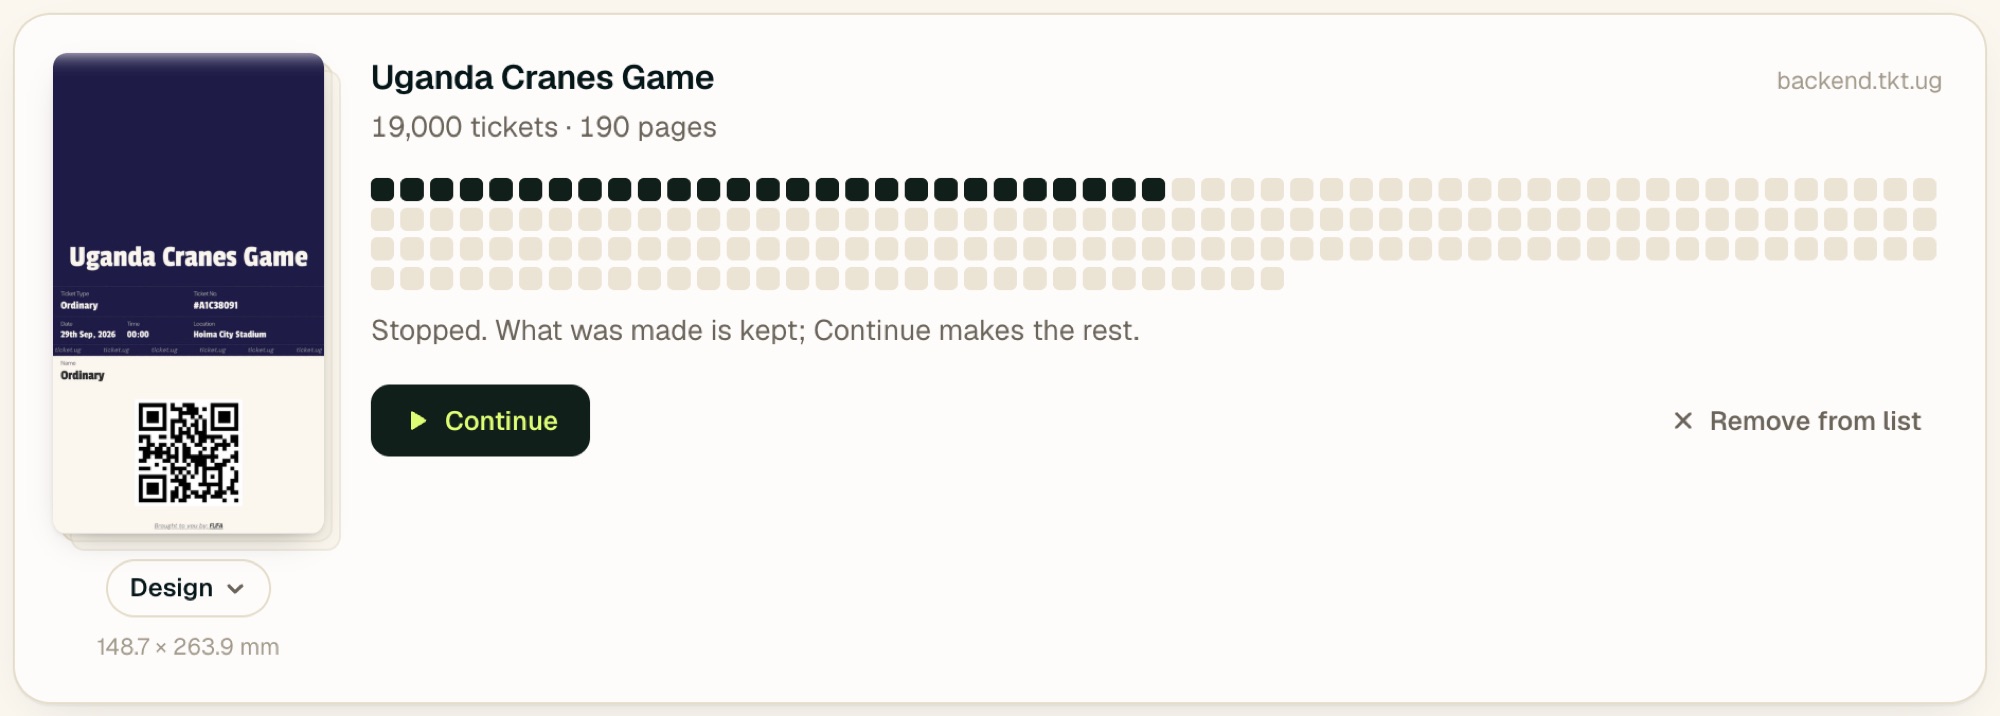Click the play triangle icon inside Continue

click(x=418, y=421)
